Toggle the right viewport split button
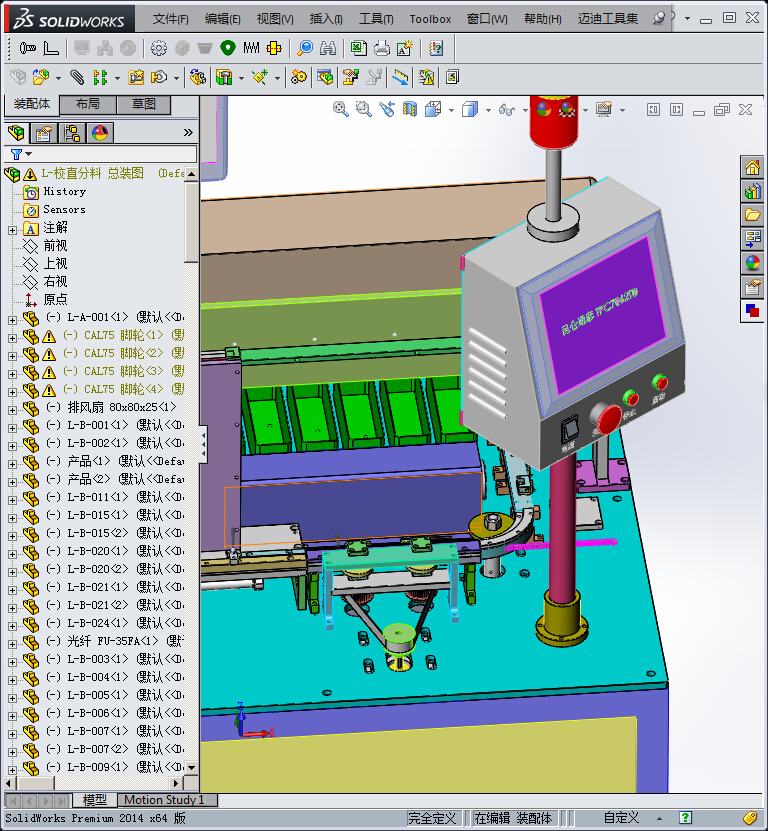This screenshot has width=768, height=831. pos(676,110)
